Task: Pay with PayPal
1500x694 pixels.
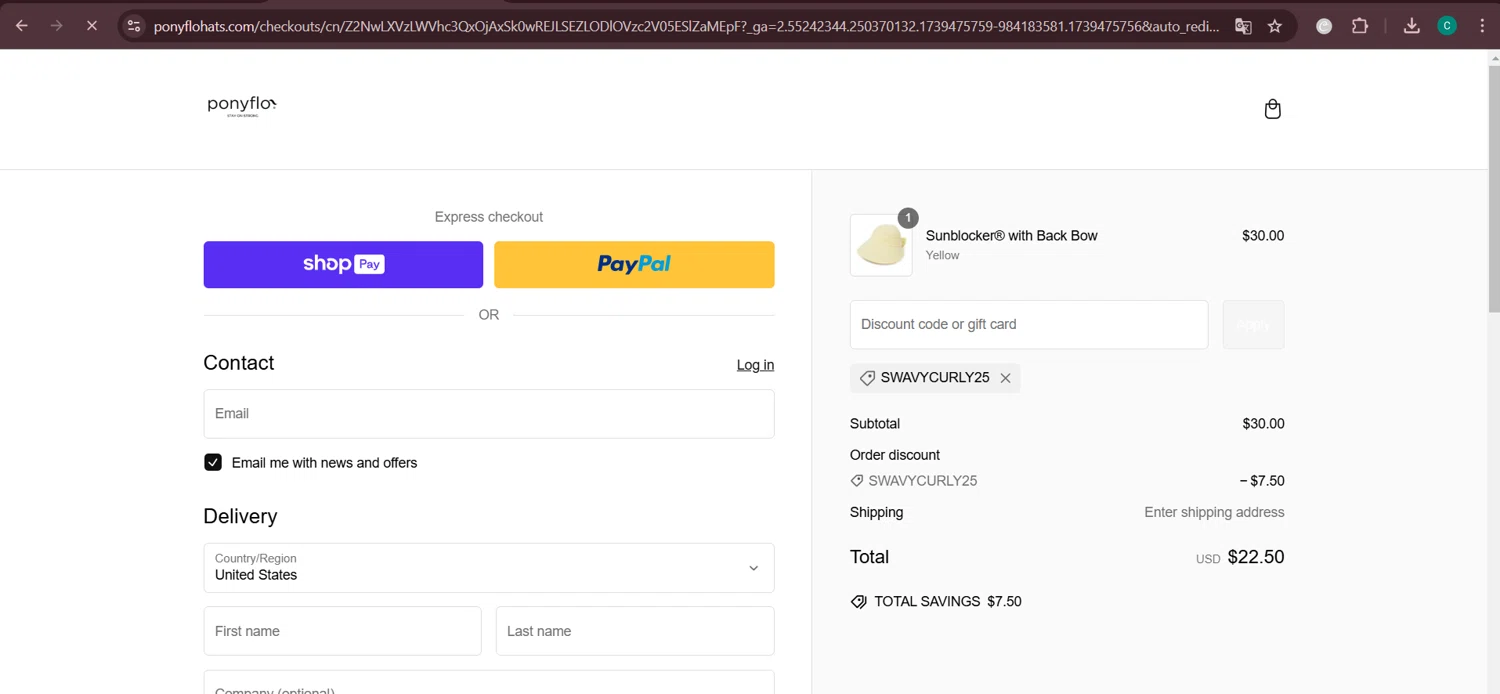Action: (634, 264)
